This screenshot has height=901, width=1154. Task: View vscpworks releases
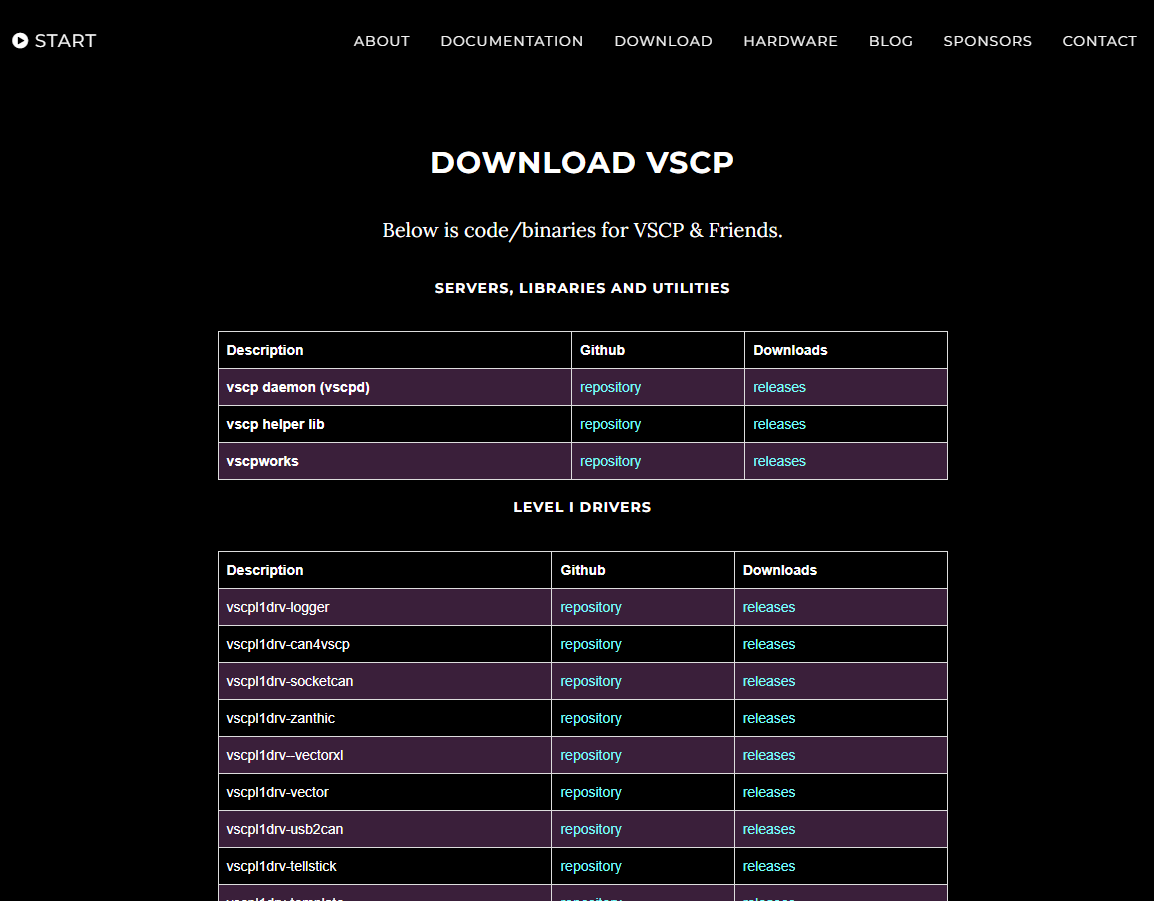coord(779,461)
